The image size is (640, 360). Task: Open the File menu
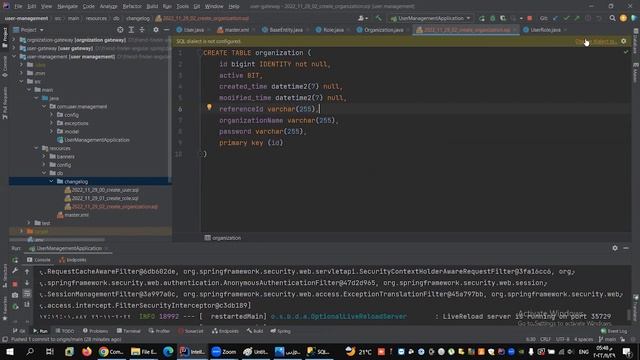[x=18, y=7]
